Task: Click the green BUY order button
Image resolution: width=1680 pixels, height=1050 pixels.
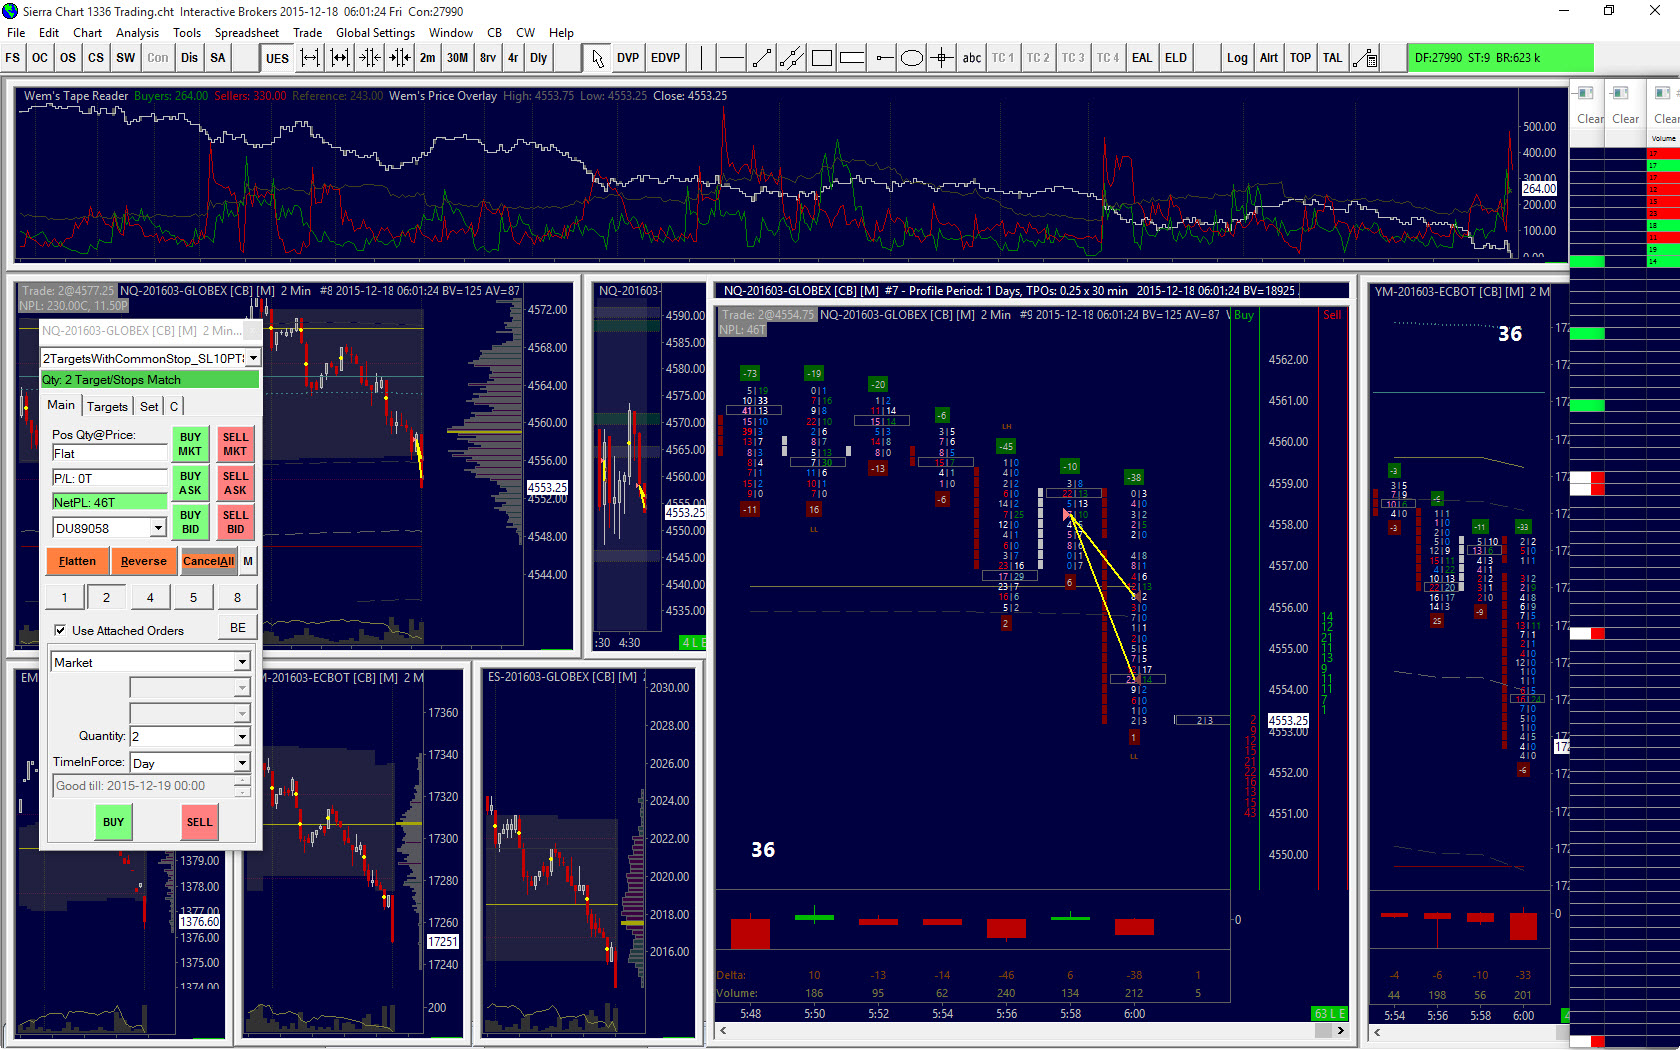Action: click(x=113, y=822)
